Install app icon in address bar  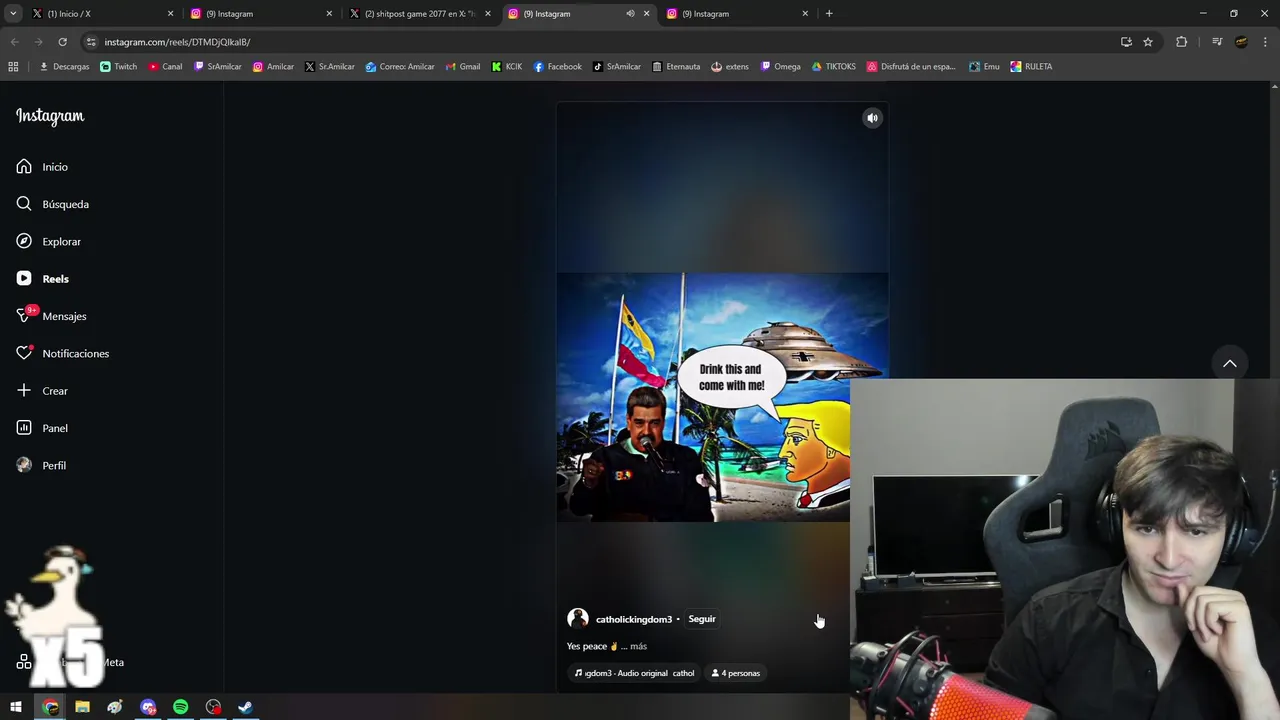(x=1126, y=42)
